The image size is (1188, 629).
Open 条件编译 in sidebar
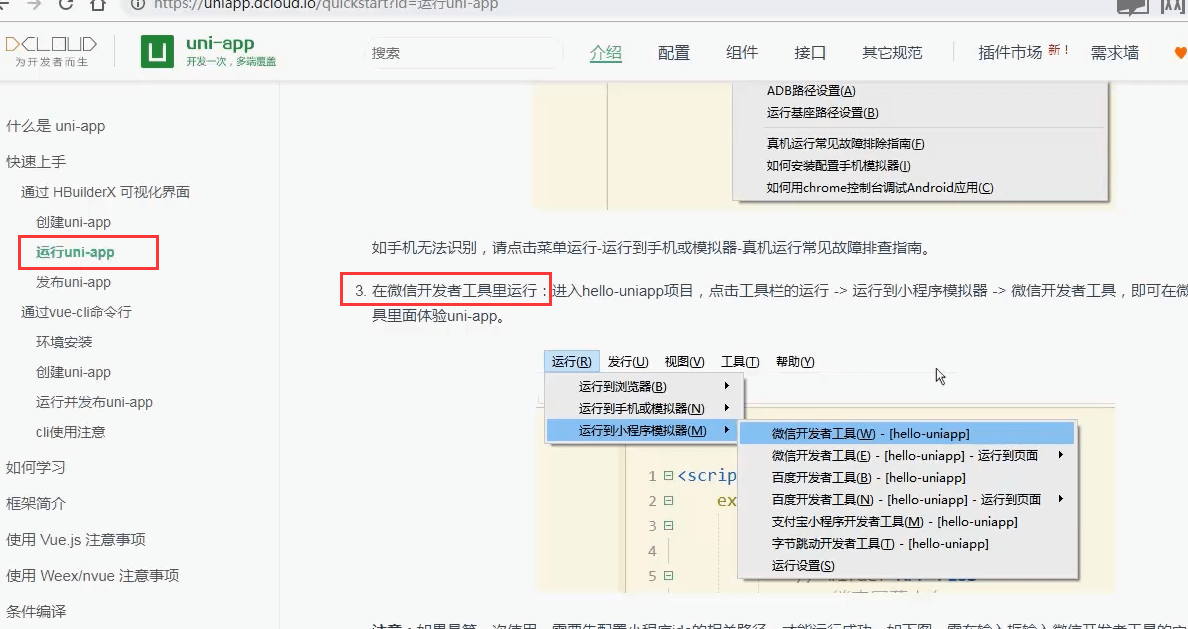(36, 611)
